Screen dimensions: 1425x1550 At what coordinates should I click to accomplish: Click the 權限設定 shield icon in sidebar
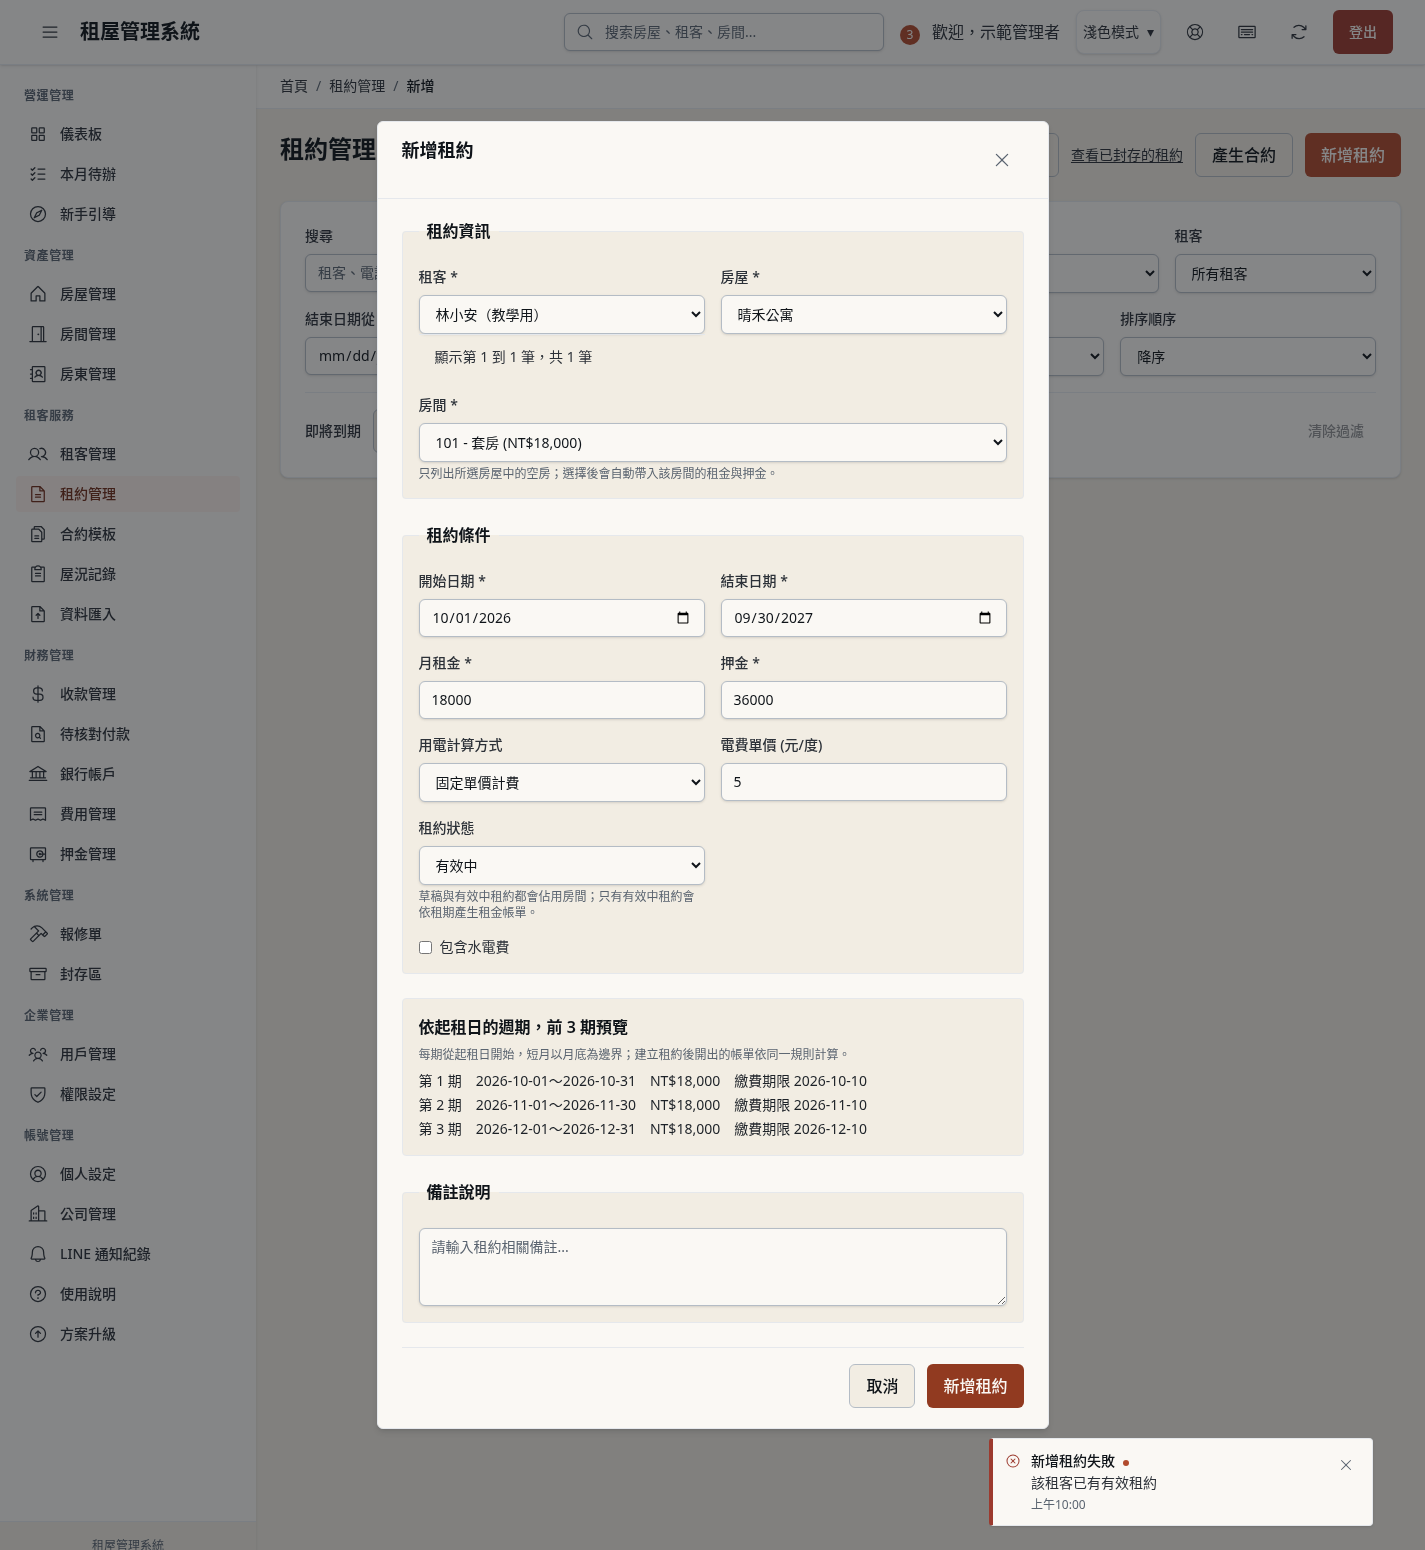pos(38,1094)
